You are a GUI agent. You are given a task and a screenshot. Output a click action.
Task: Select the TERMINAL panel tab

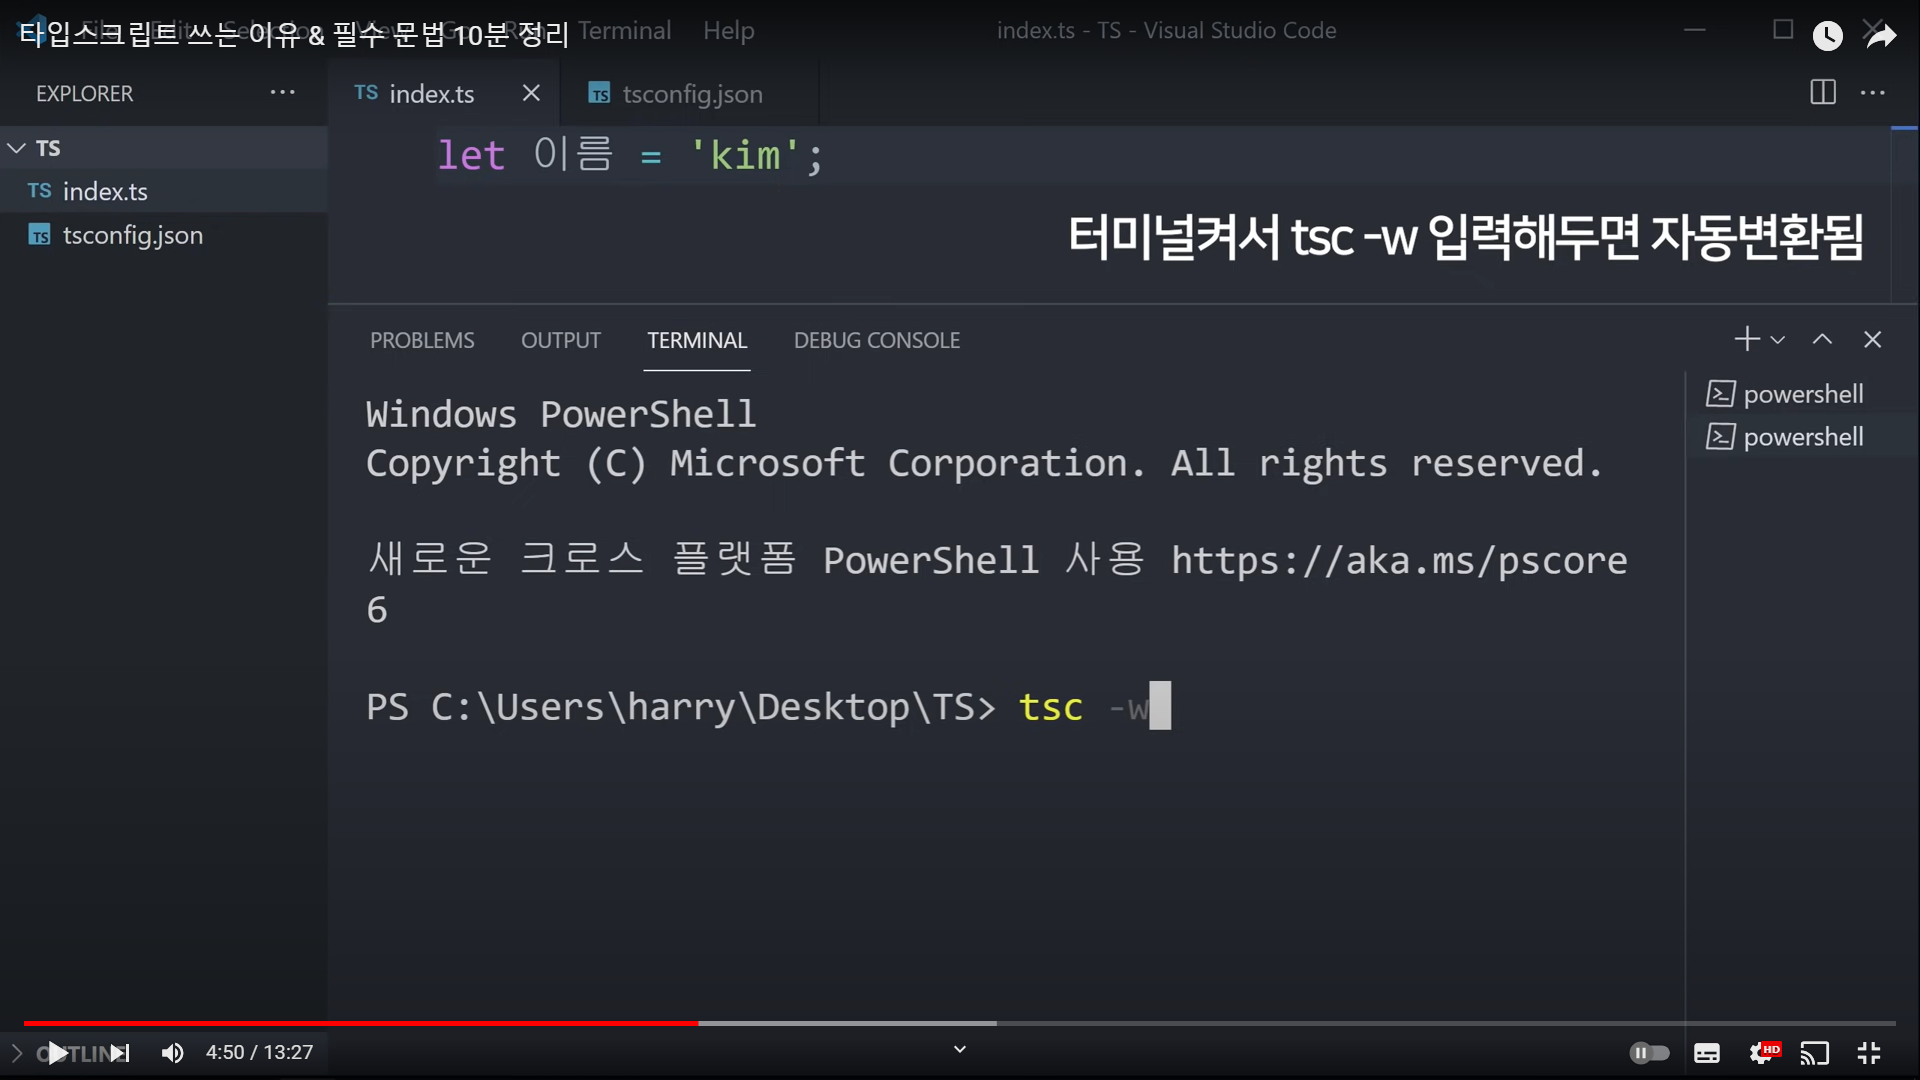(697, 340)
